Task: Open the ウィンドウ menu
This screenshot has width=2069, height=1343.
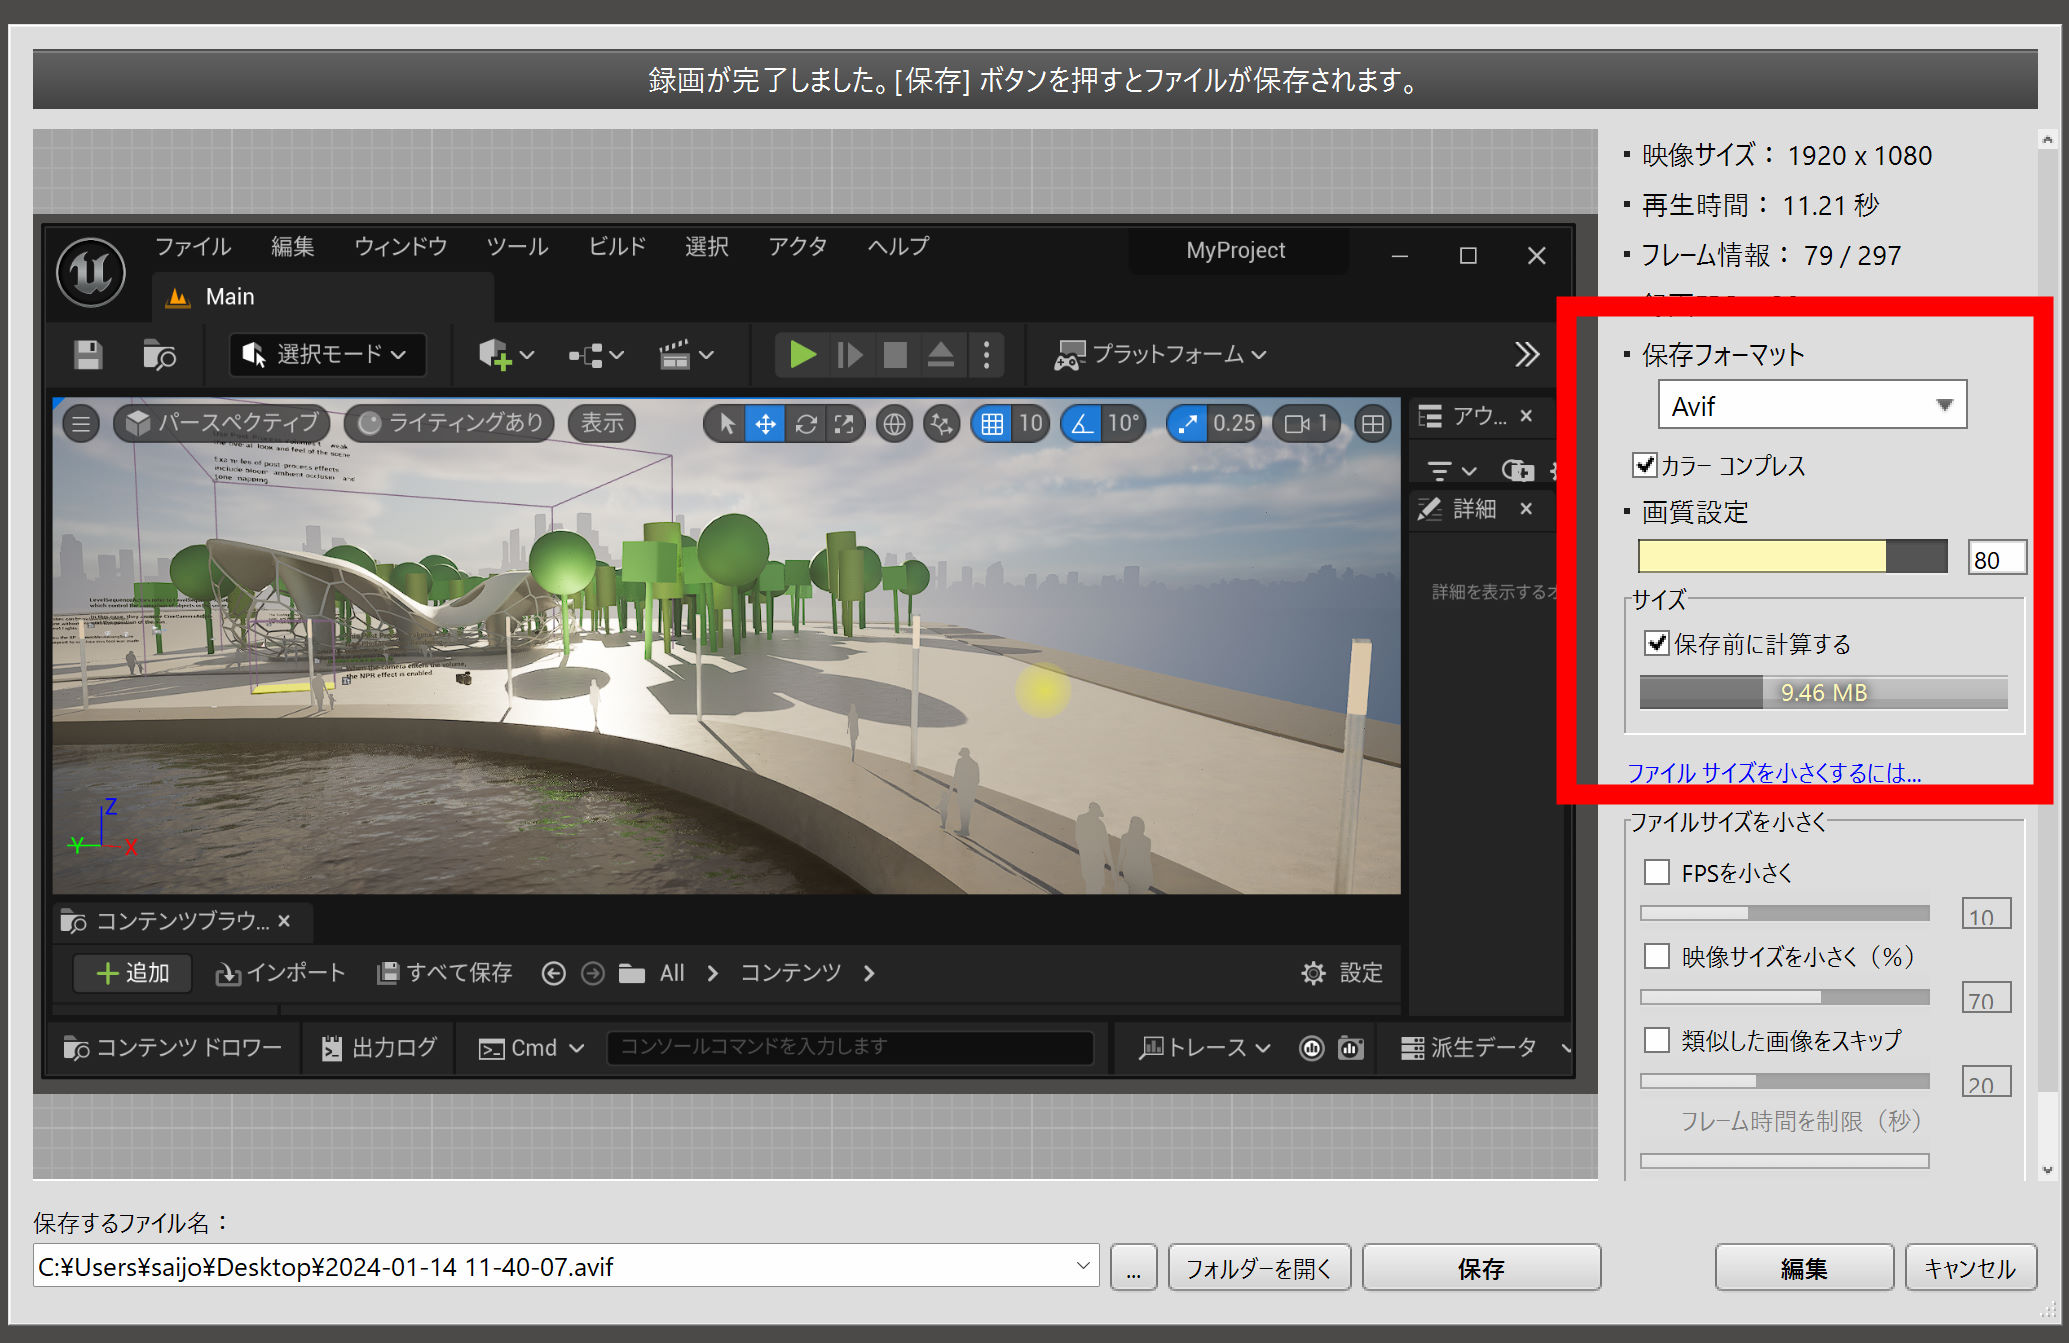Action: [400, 246]
